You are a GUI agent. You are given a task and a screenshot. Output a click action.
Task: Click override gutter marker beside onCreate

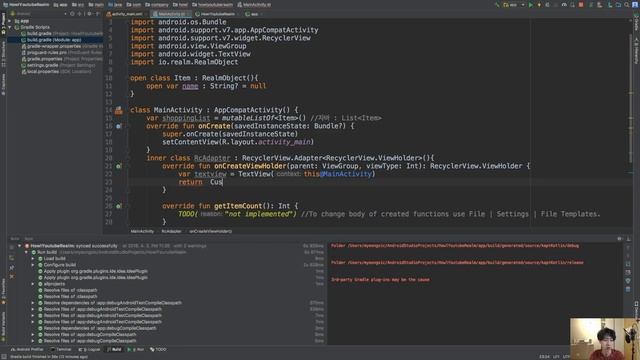coord(118,126)
